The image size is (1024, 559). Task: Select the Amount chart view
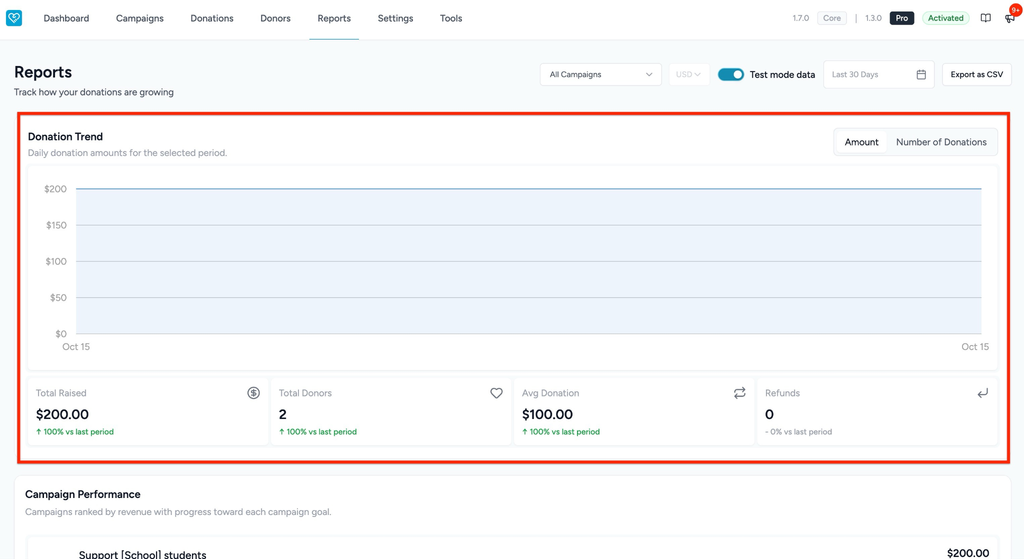point(861,142)
